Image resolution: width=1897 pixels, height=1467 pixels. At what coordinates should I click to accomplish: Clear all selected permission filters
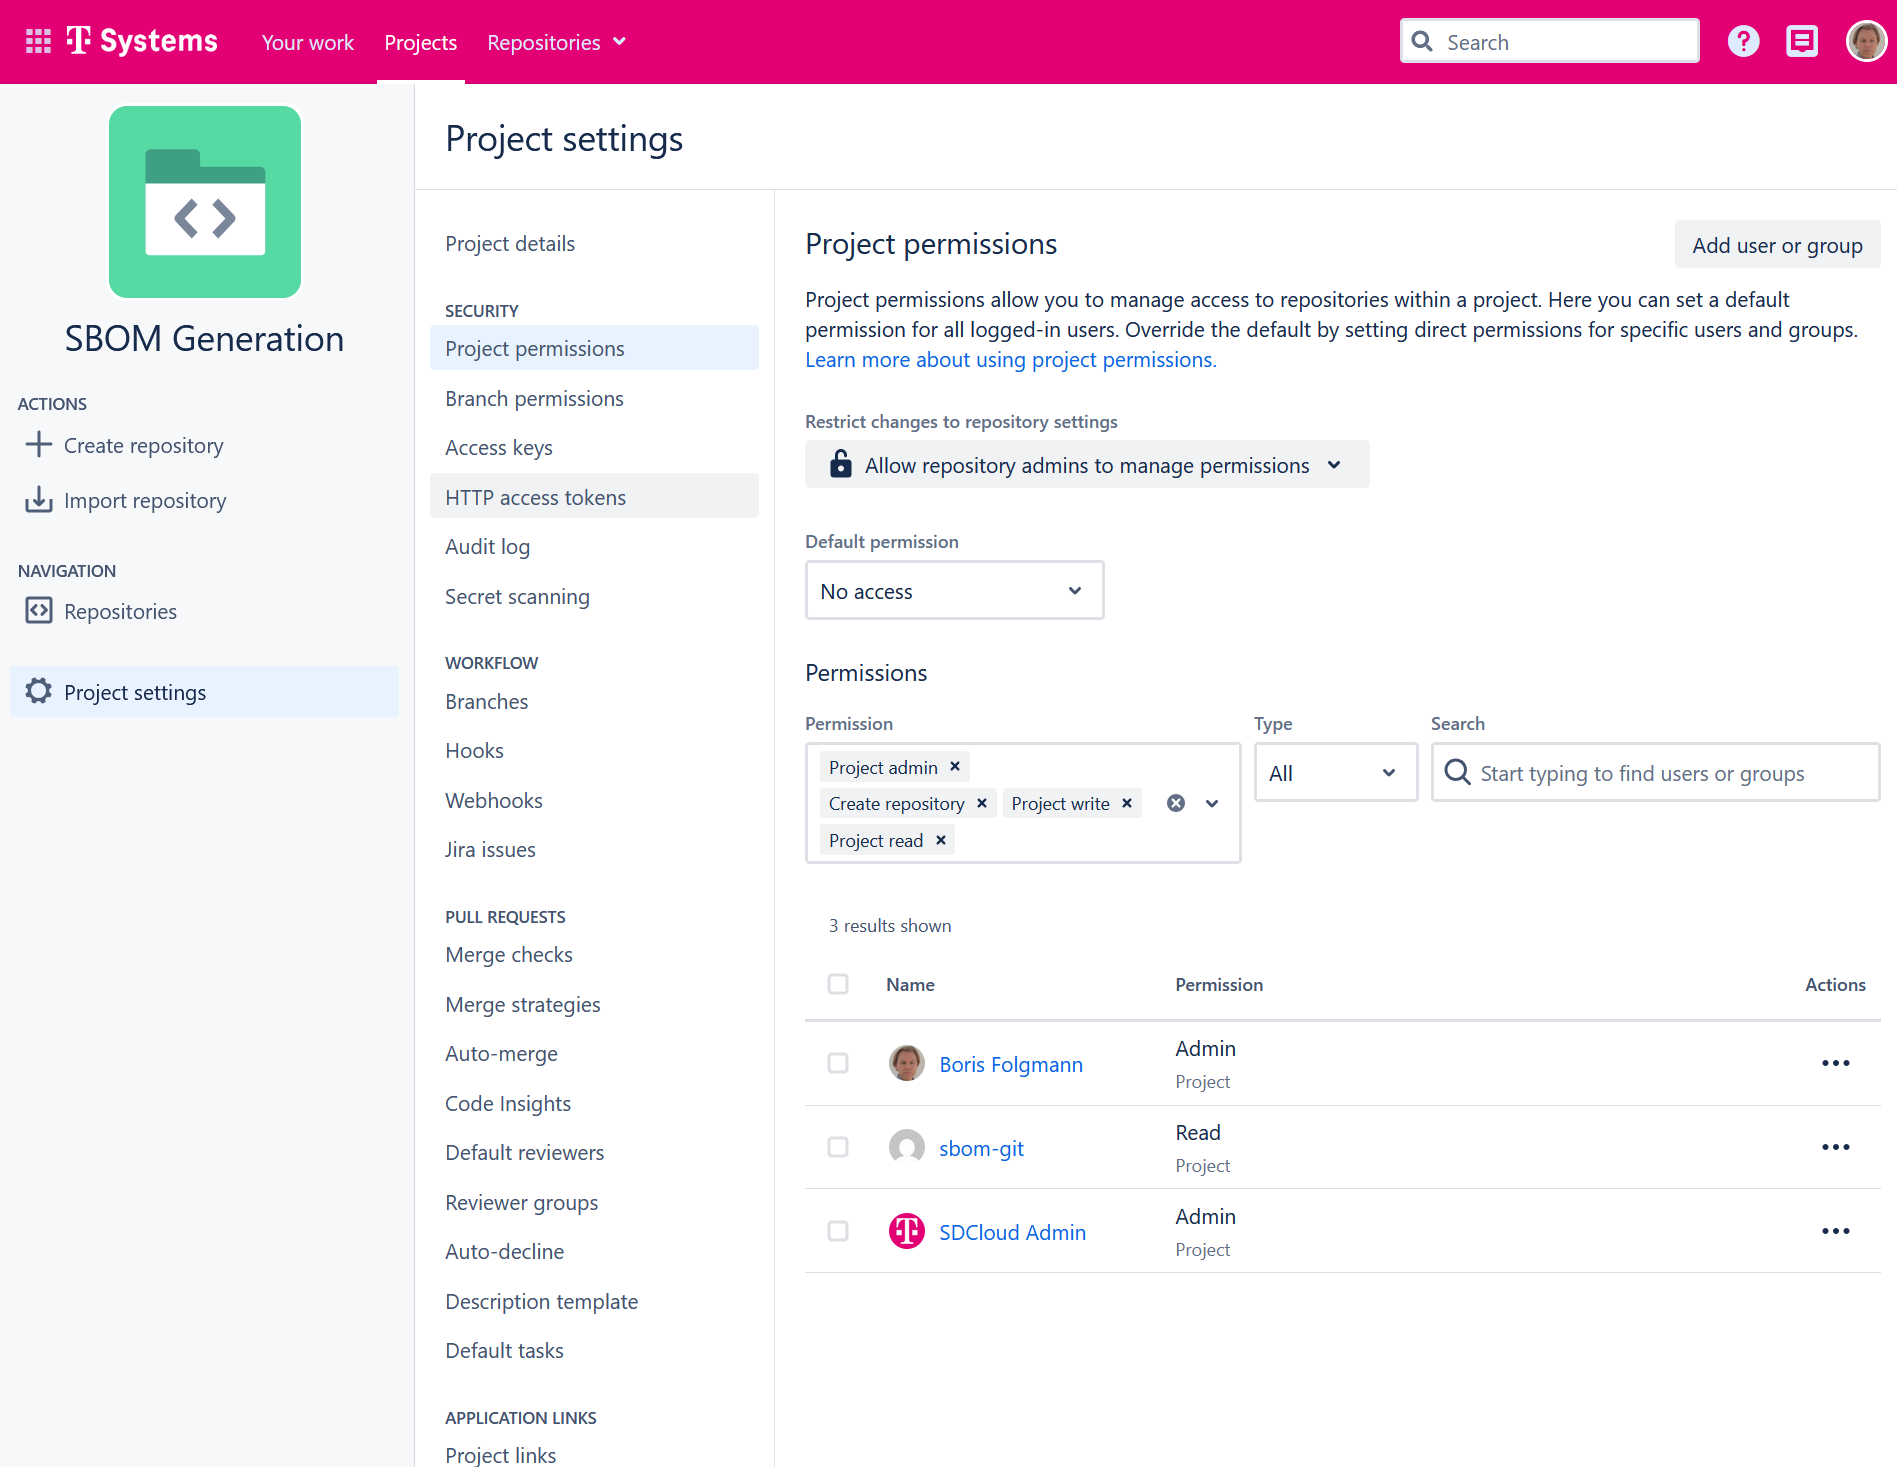(x=1176, y=804)
